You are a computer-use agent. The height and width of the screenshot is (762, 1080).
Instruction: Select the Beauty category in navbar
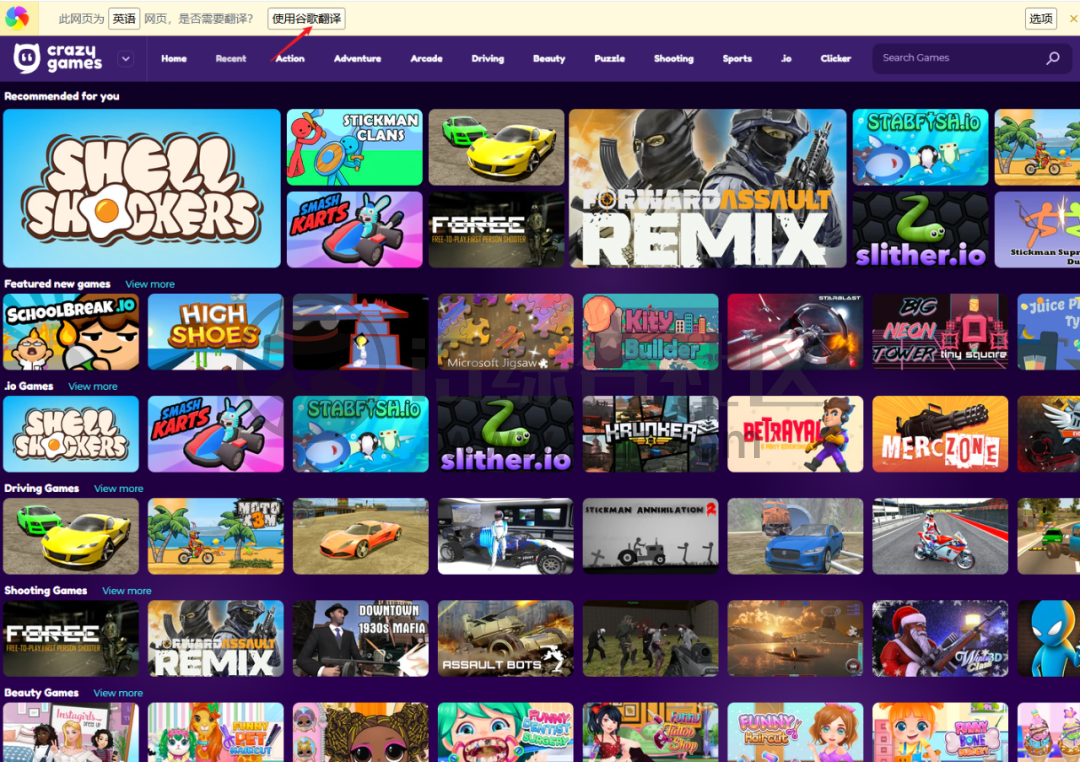(549, 59)
